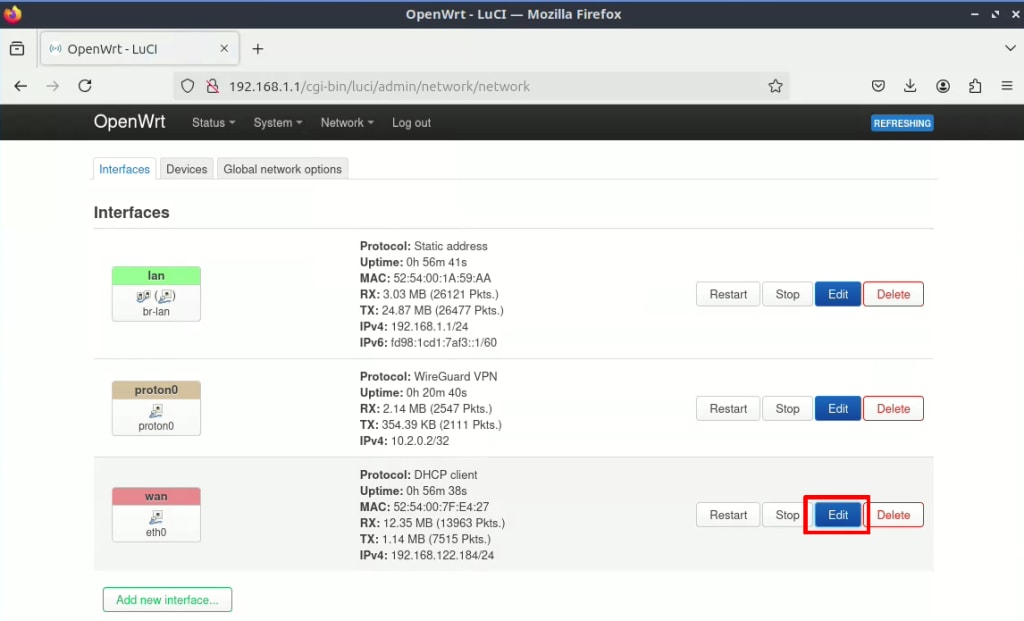Click the Firefox logo in title bar
This screenshot has height=621, width=1024.
(12, 14)
